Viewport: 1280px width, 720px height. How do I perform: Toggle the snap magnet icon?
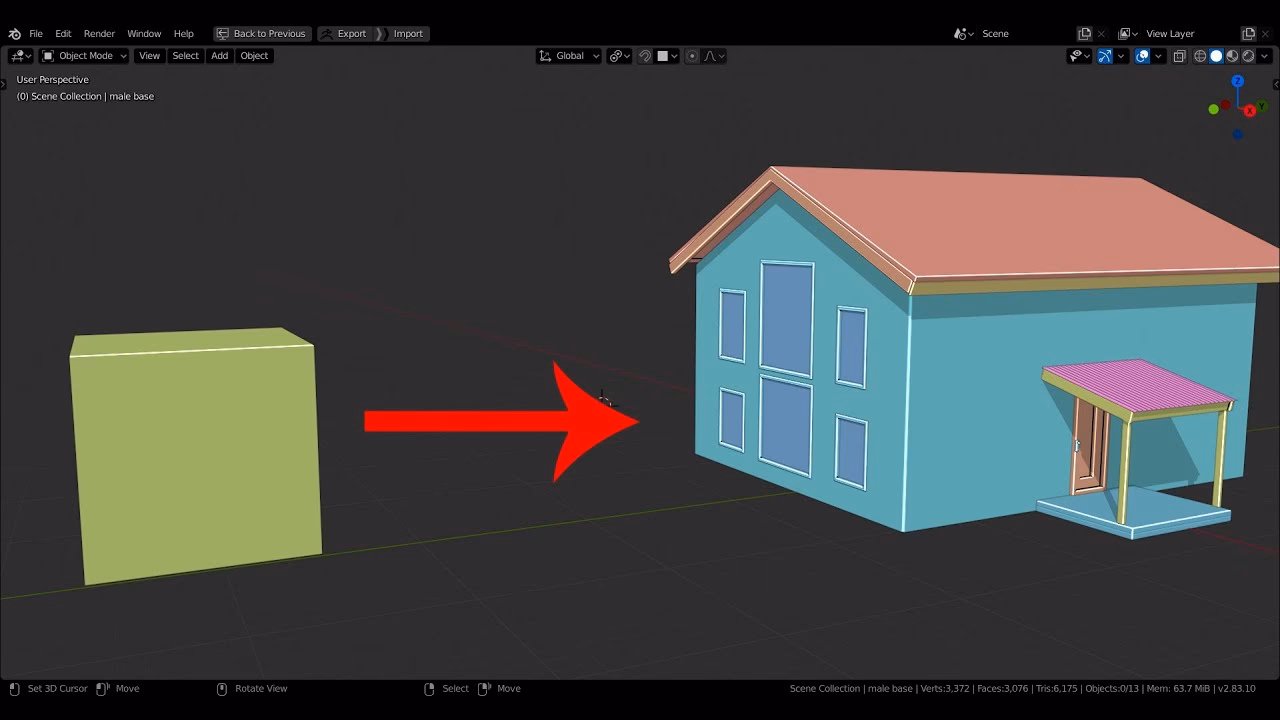(645, 56)
